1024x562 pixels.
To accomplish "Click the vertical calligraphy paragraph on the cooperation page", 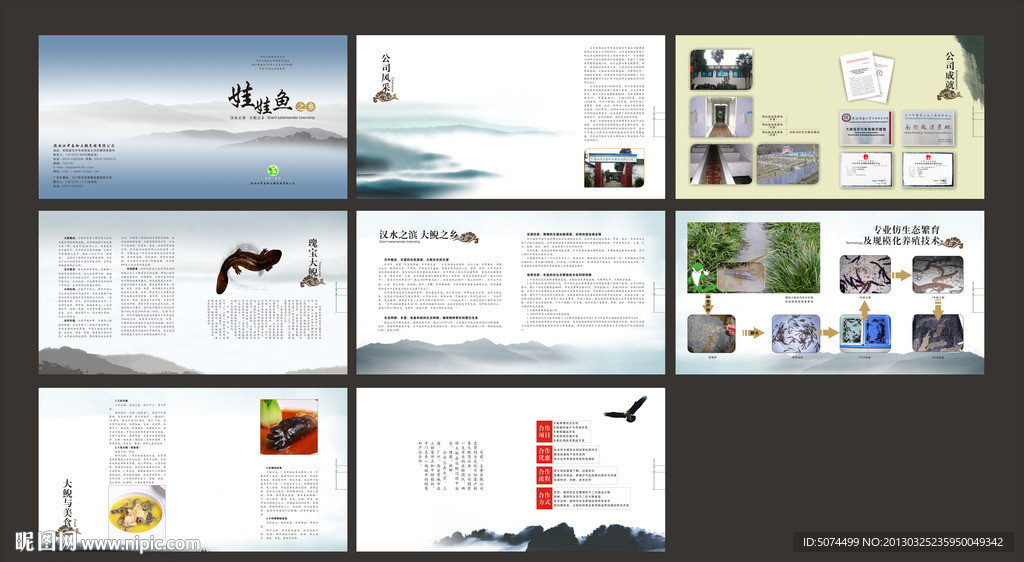I will (451, 465).
